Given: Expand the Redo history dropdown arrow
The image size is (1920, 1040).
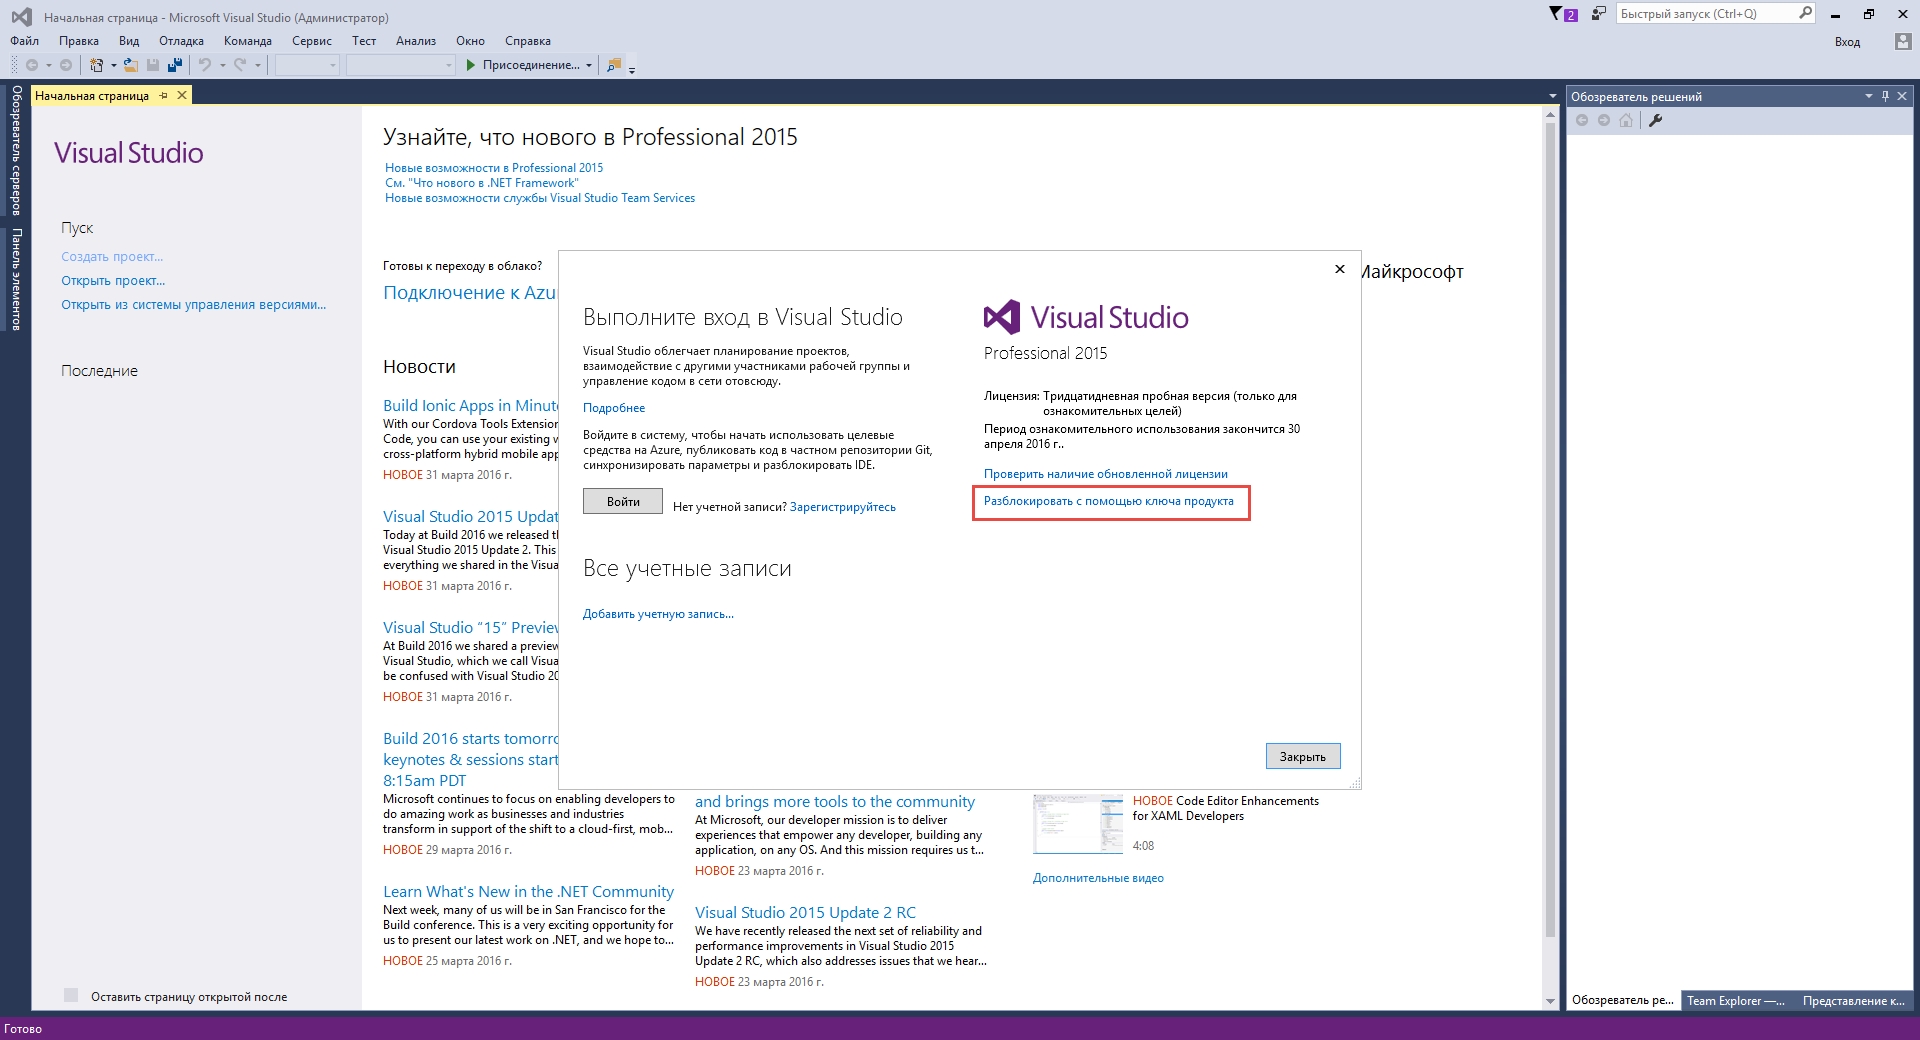Looking at the screenshot, I should [258, 65].
